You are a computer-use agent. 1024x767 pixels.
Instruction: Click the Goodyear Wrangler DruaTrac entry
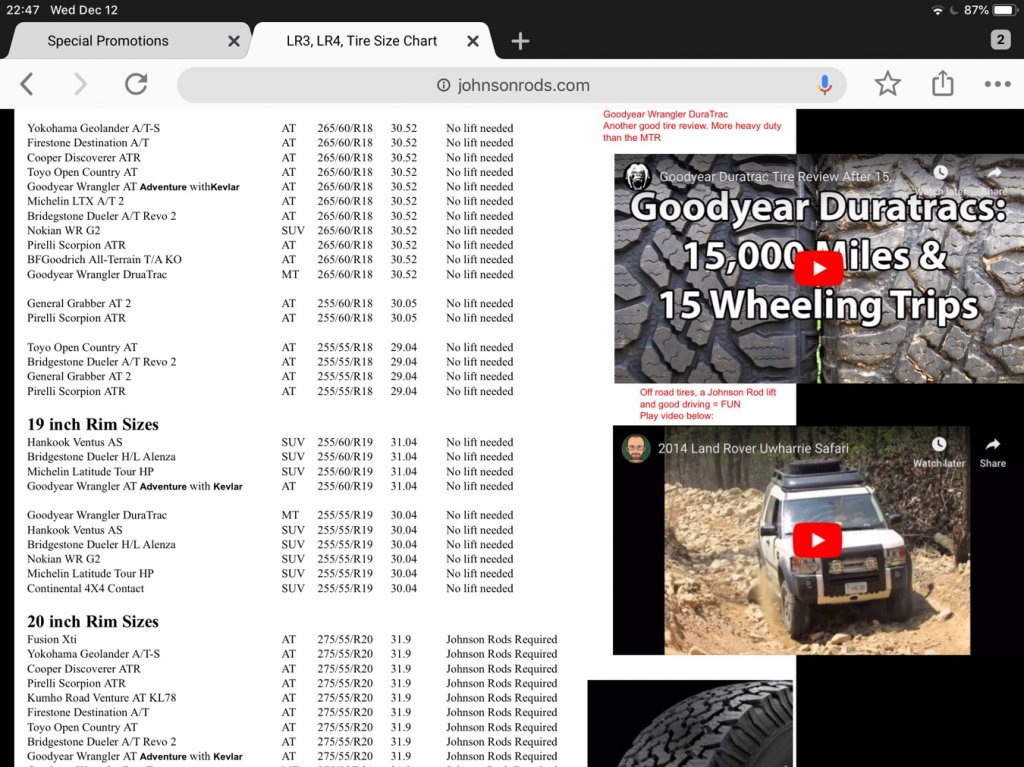coord(97,274)
